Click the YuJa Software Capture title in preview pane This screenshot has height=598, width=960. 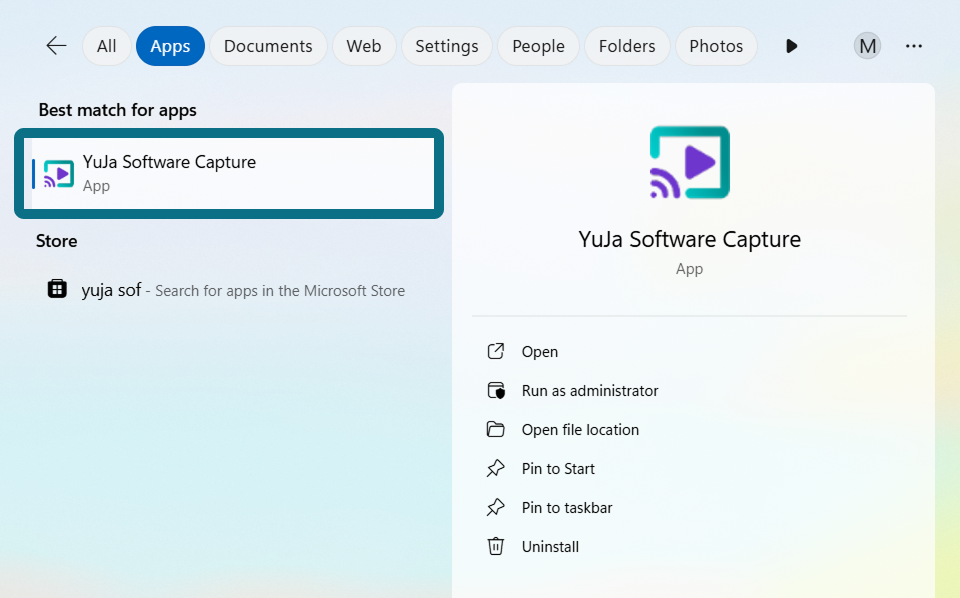click(689, 239)
